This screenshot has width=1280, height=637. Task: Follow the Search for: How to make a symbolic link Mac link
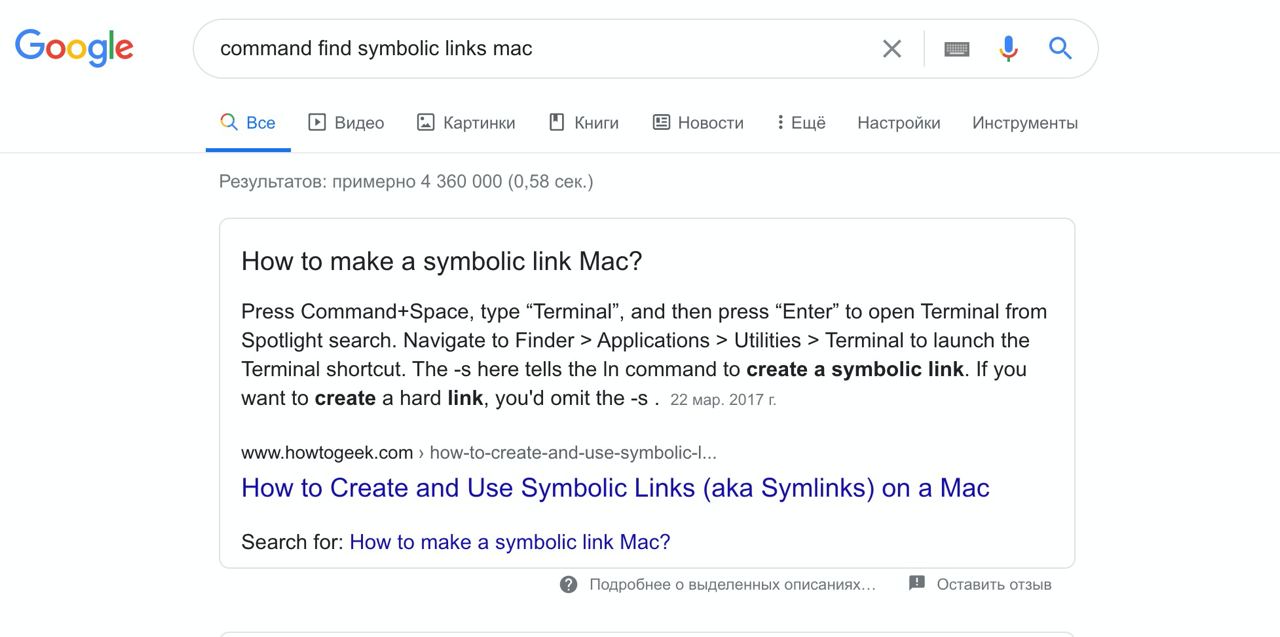click(x=510, y=542)
